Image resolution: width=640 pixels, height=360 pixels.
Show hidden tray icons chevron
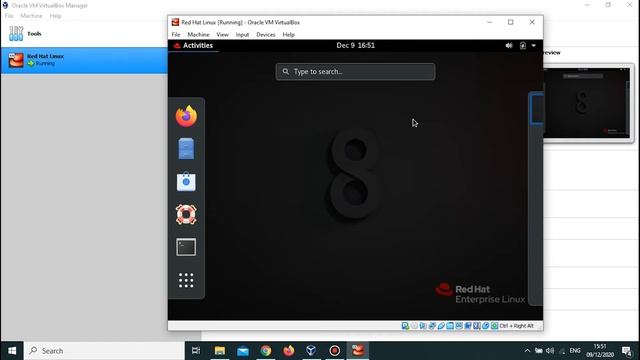[527, 351]
